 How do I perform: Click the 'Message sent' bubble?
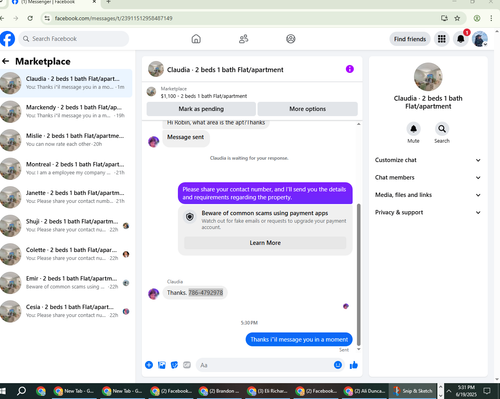[186, 137]
